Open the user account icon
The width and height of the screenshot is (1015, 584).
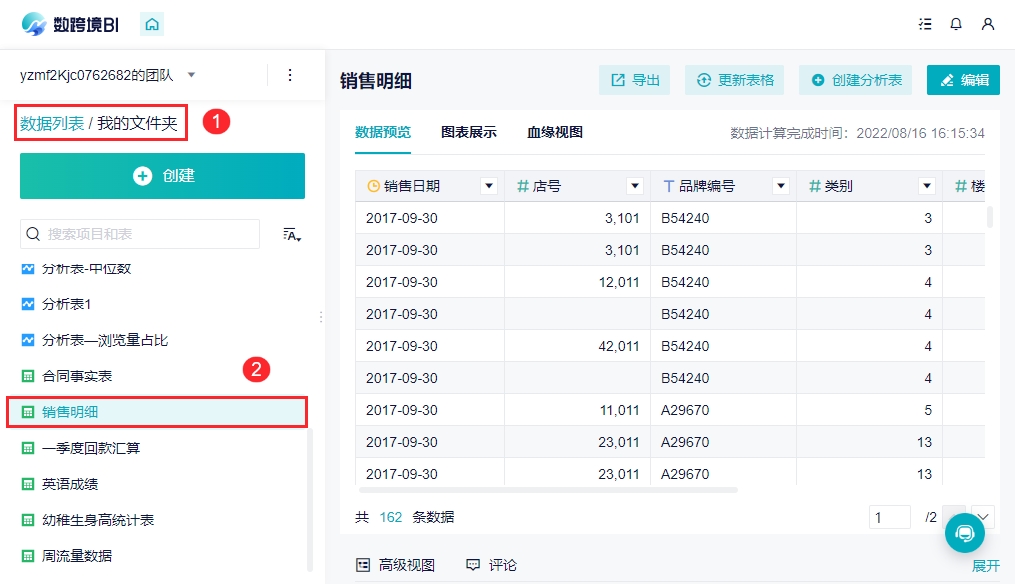tap(988, 24)
